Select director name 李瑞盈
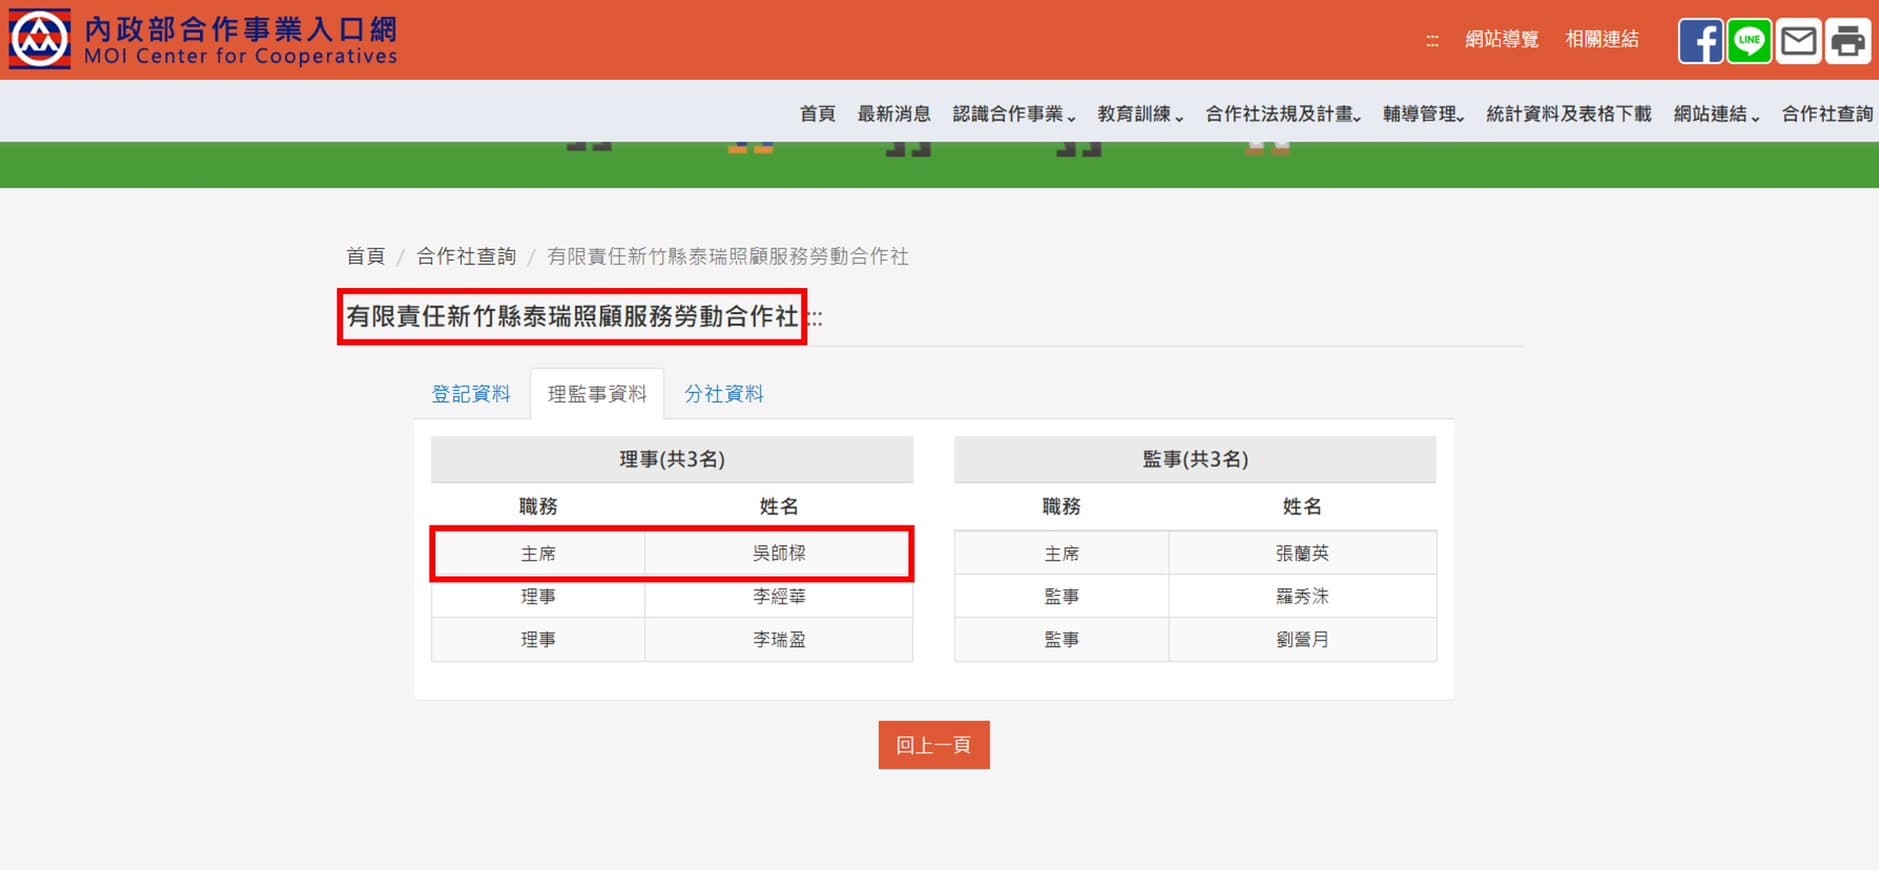This screenshot has height=870, width=1879. 779,639
